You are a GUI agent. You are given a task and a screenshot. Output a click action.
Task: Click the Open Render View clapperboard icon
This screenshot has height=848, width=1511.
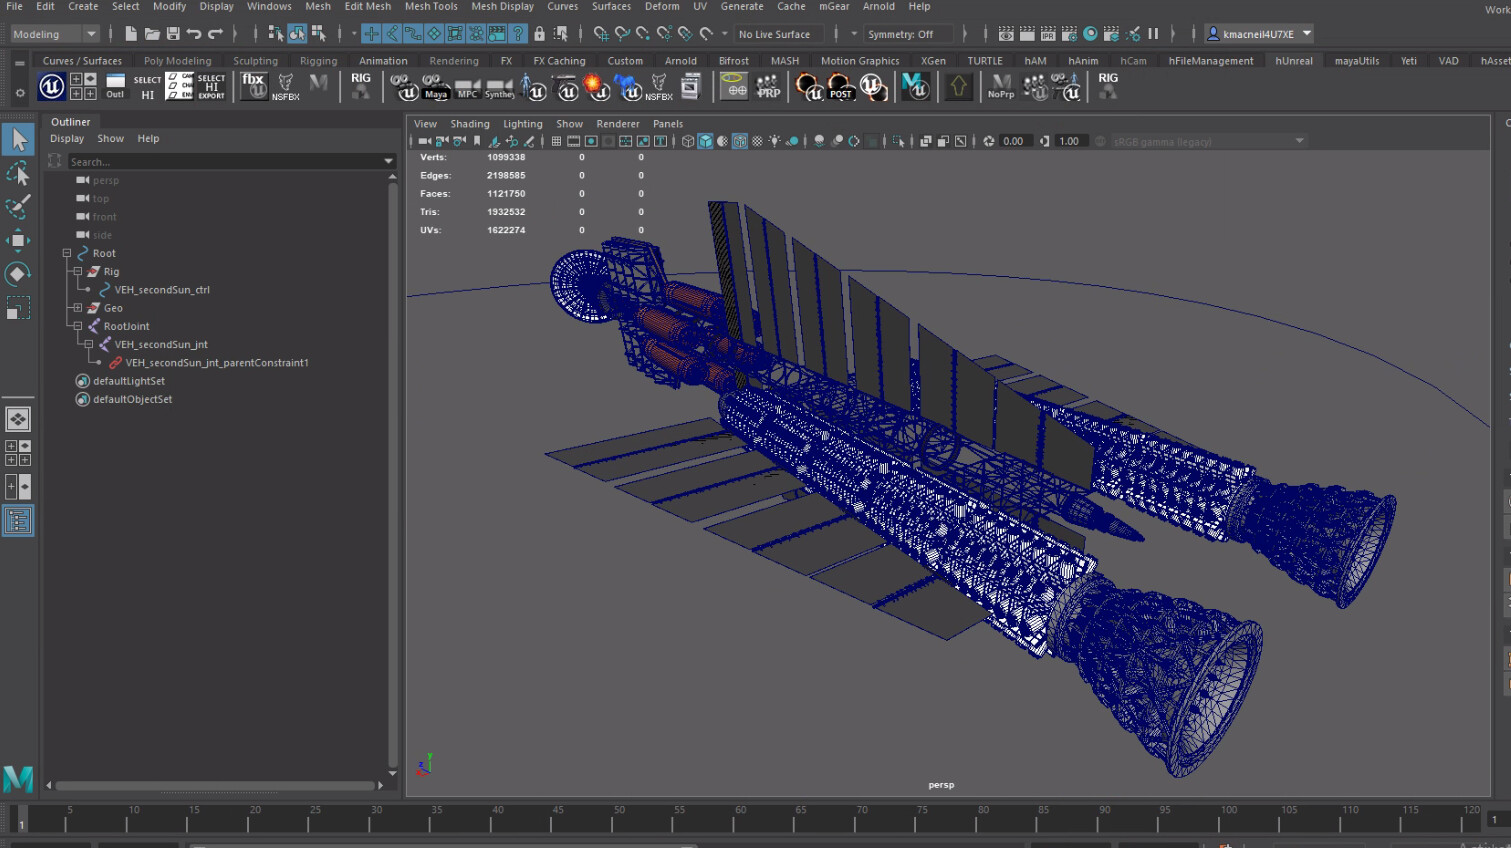pos(1006,34)
